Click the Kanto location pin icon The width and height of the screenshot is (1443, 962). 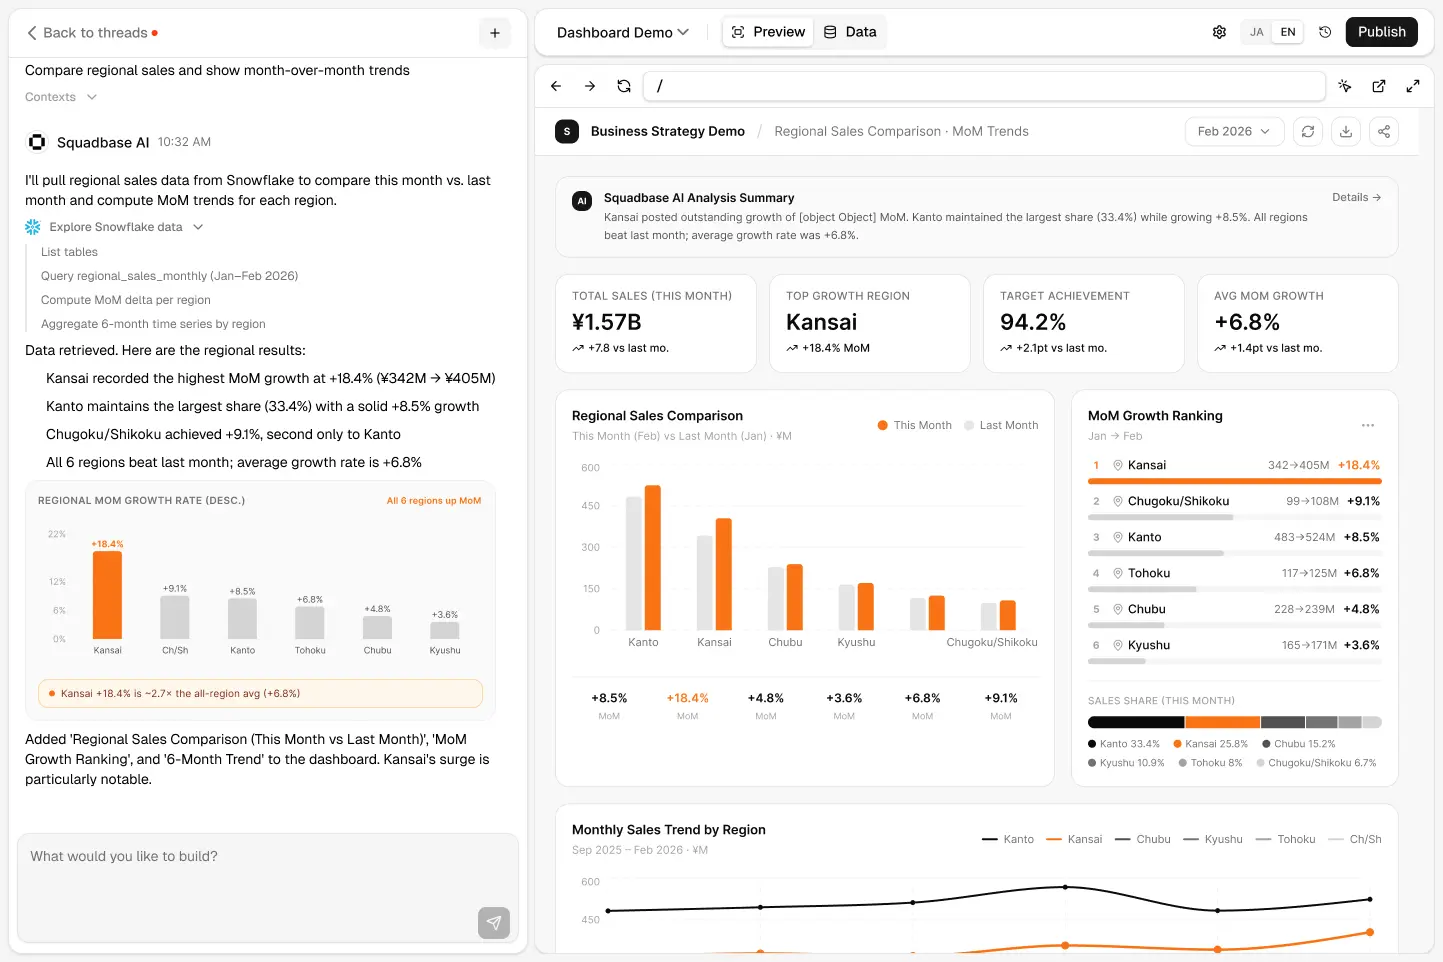point(1118,537)
